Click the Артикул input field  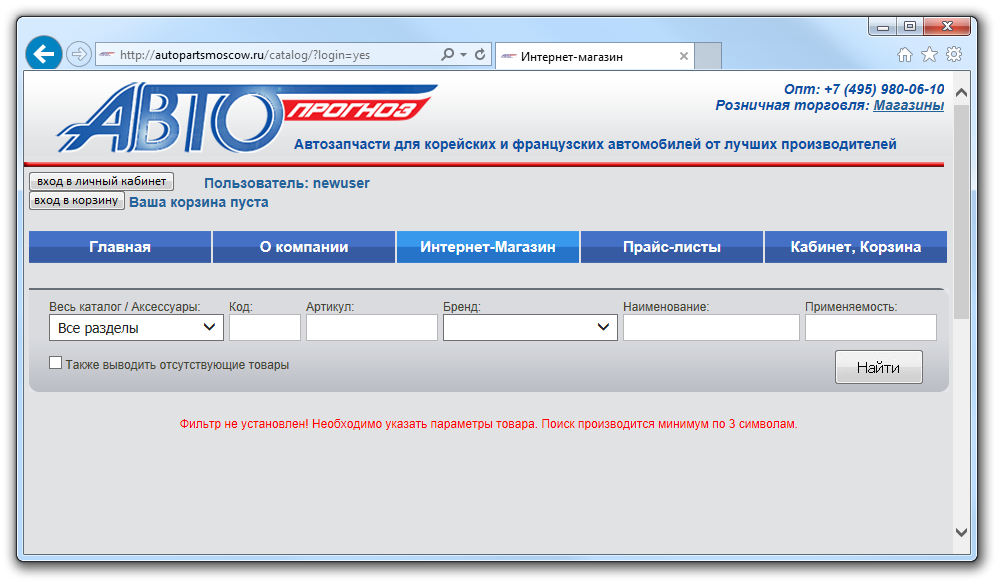tap(371, 327)
